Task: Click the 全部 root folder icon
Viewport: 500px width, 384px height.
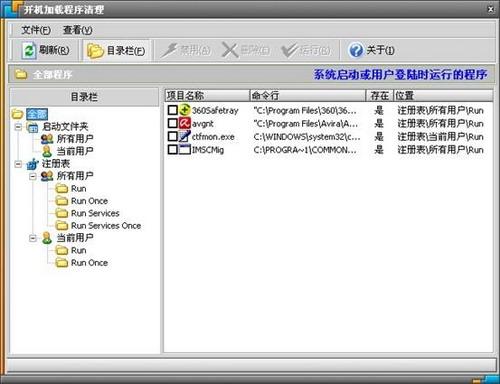Action: pyautogui.click(x=17, y=114)
